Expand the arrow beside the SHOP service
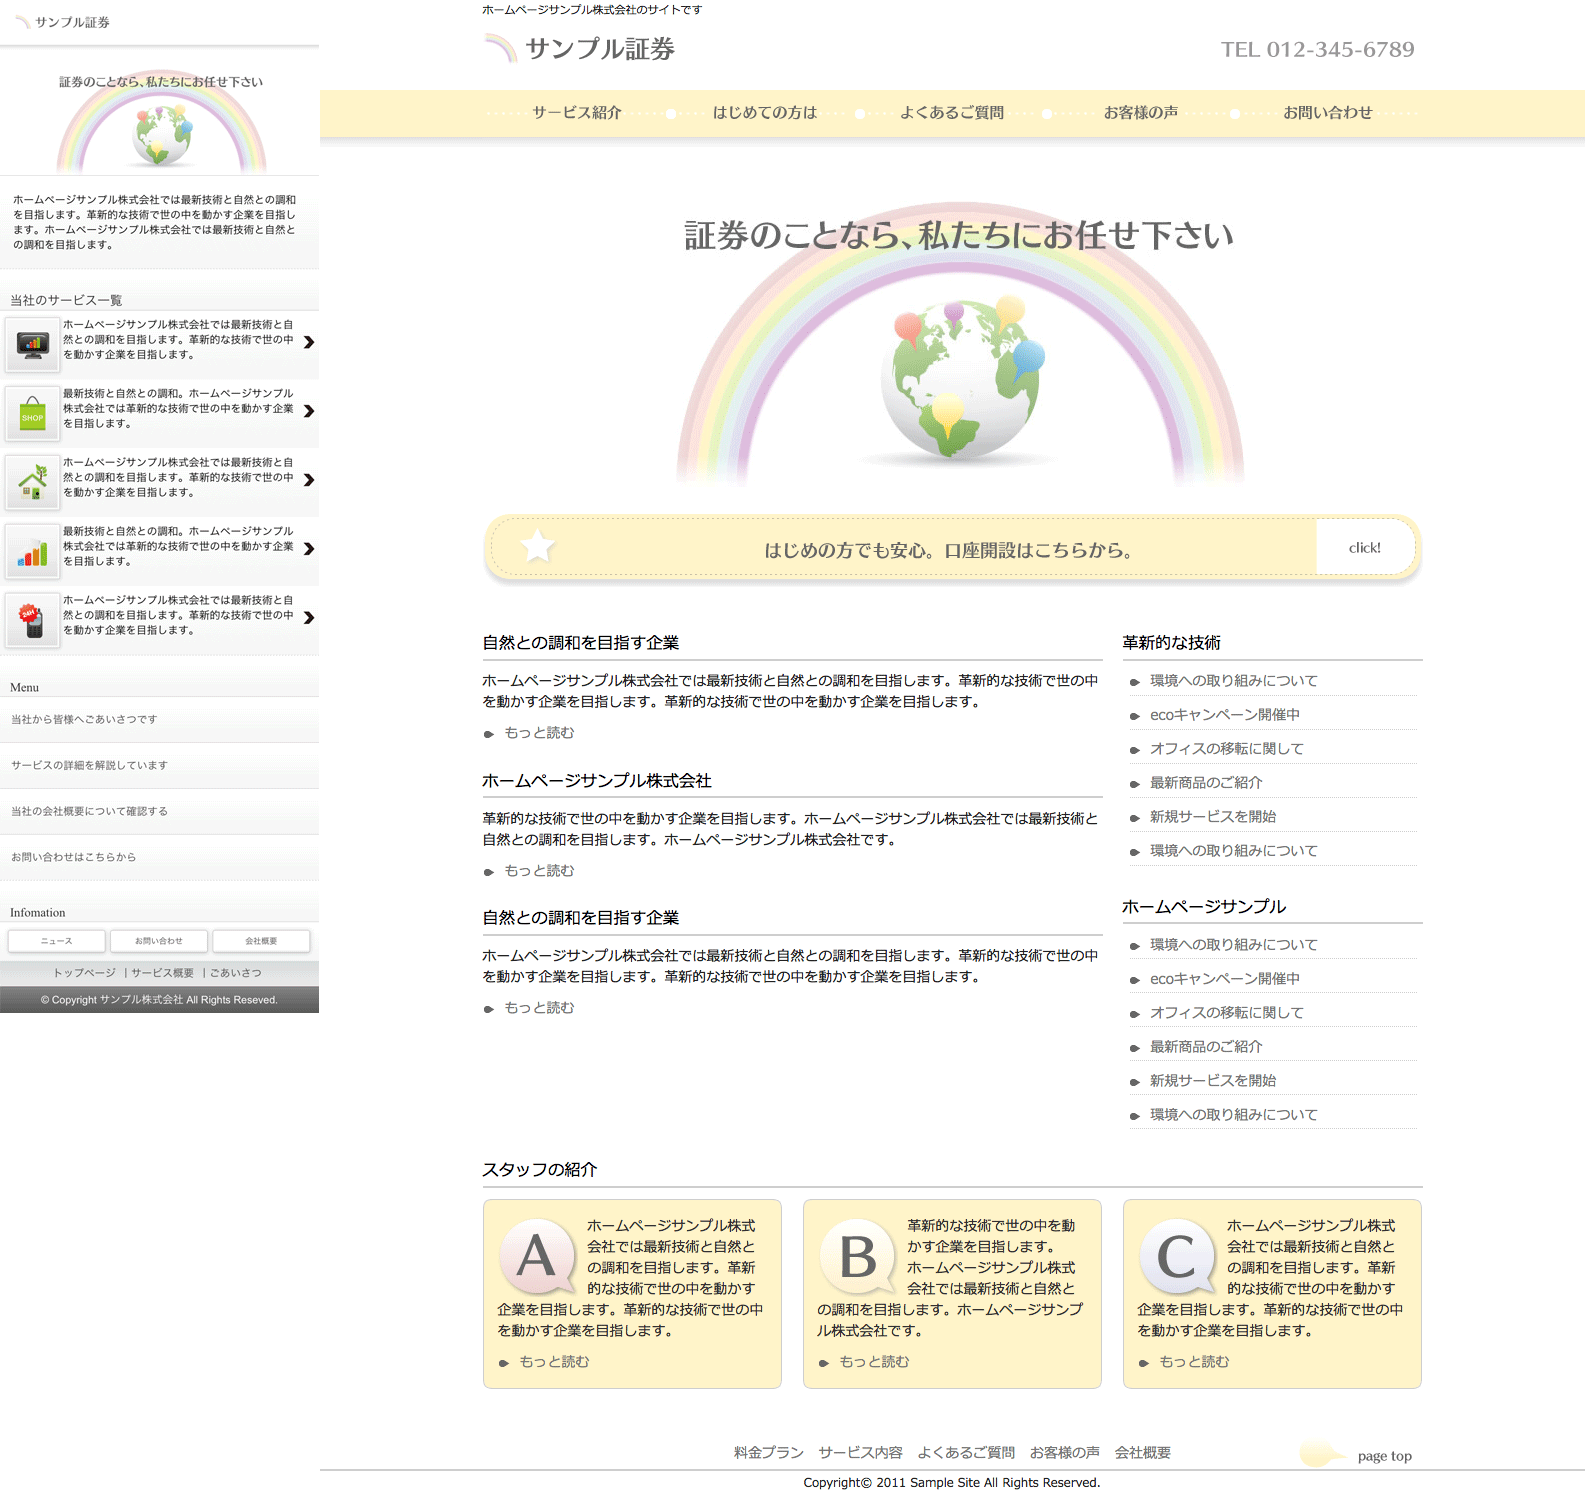This screenshot has height=1503, width=1585. [x=309, y=411]
